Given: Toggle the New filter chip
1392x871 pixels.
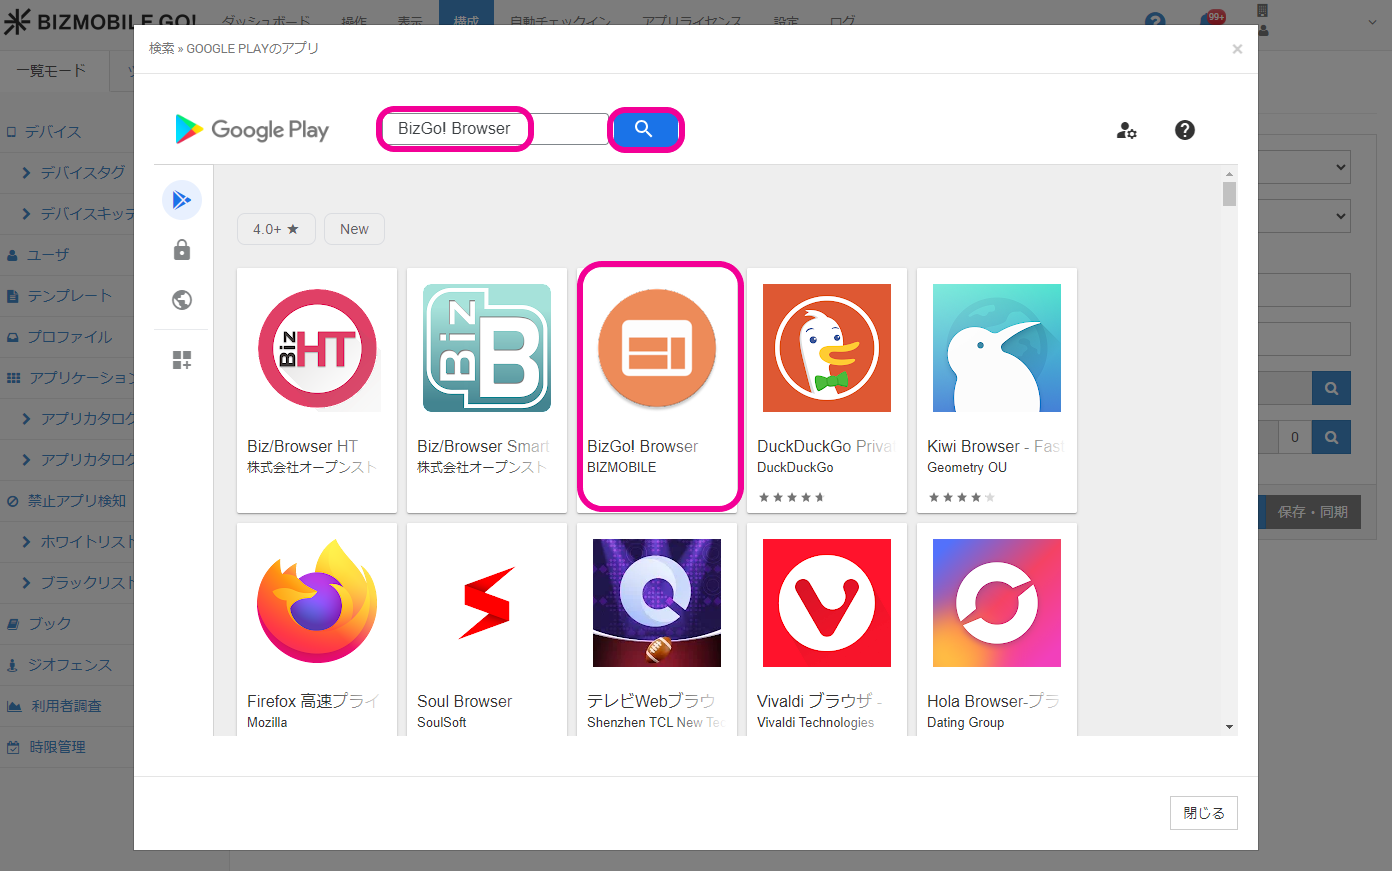Looking at the screenshot, I should click(354, 229).
